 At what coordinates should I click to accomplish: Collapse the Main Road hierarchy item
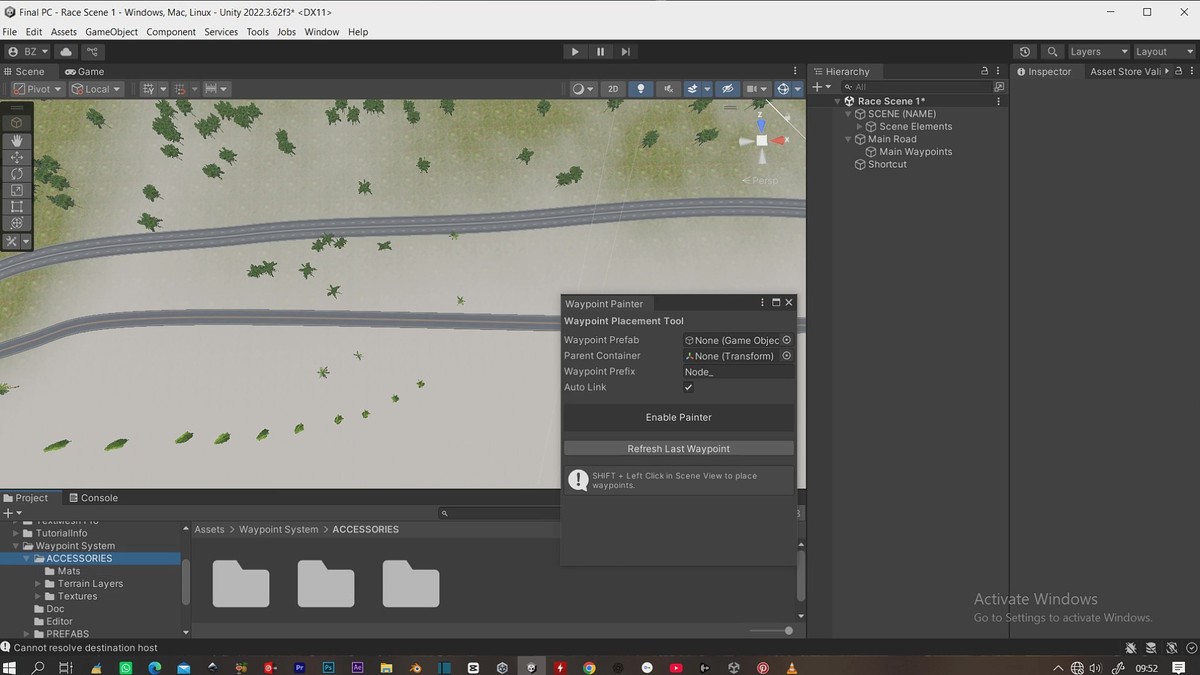(x=849, y=139)
